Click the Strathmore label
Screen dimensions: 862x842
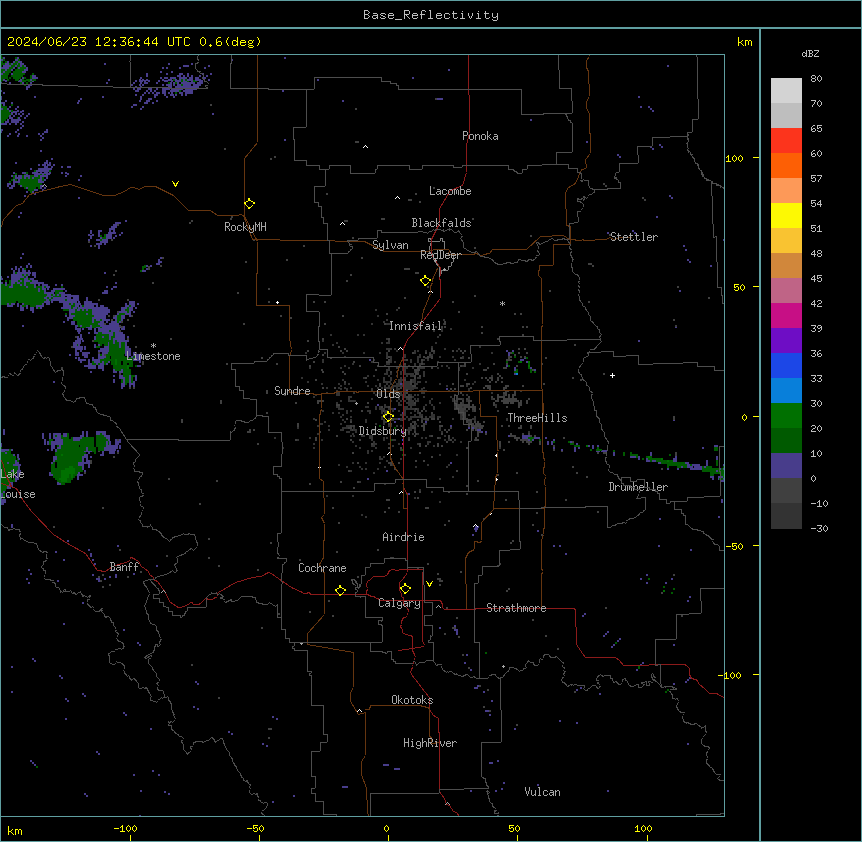516,608
